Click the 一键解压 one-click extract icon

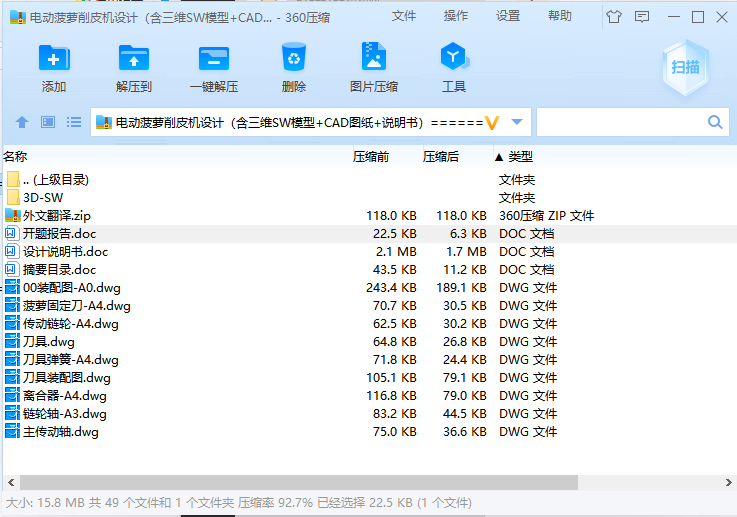tap(214, 58)
